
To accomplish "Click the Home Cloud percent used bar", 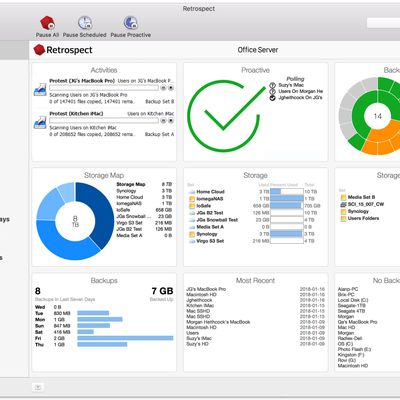I will point(287,192).
